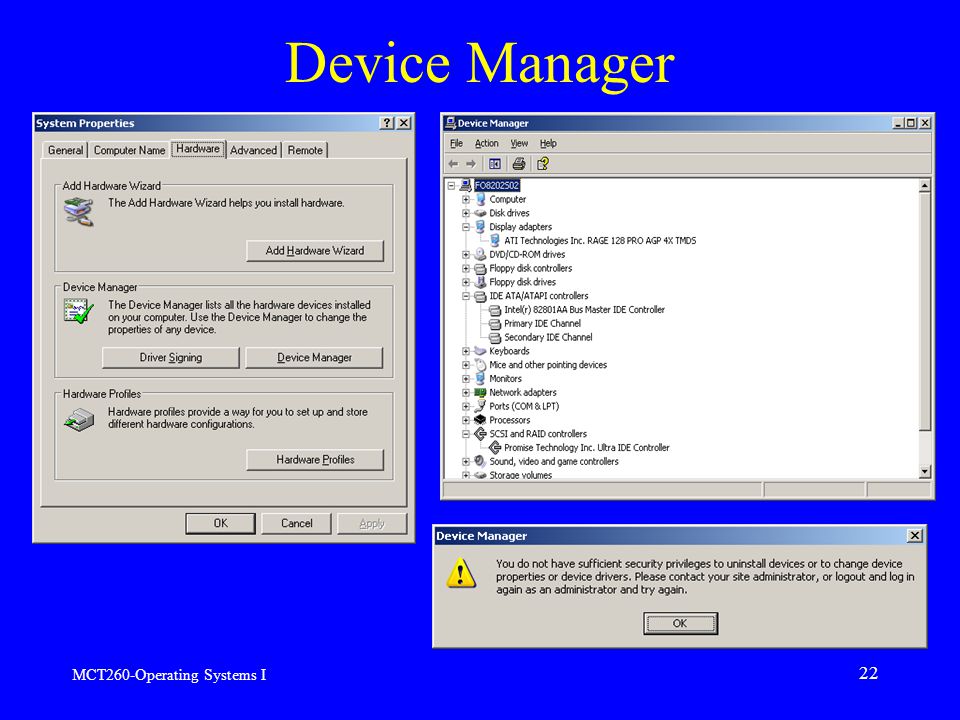Click the Promise Technology Ultra IDE Controller entry
Viewport: 960px width, 720px height.
point(587,448)
